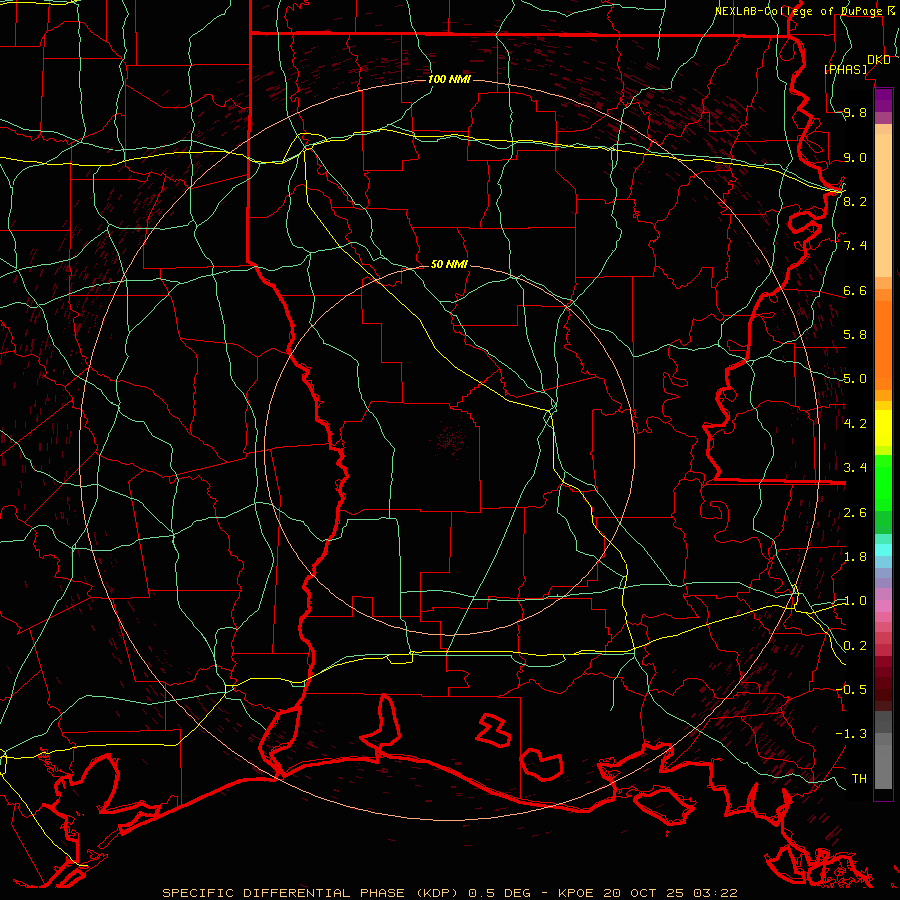
Task: Pick the bright green color bar segment
Action: [883, 483]
